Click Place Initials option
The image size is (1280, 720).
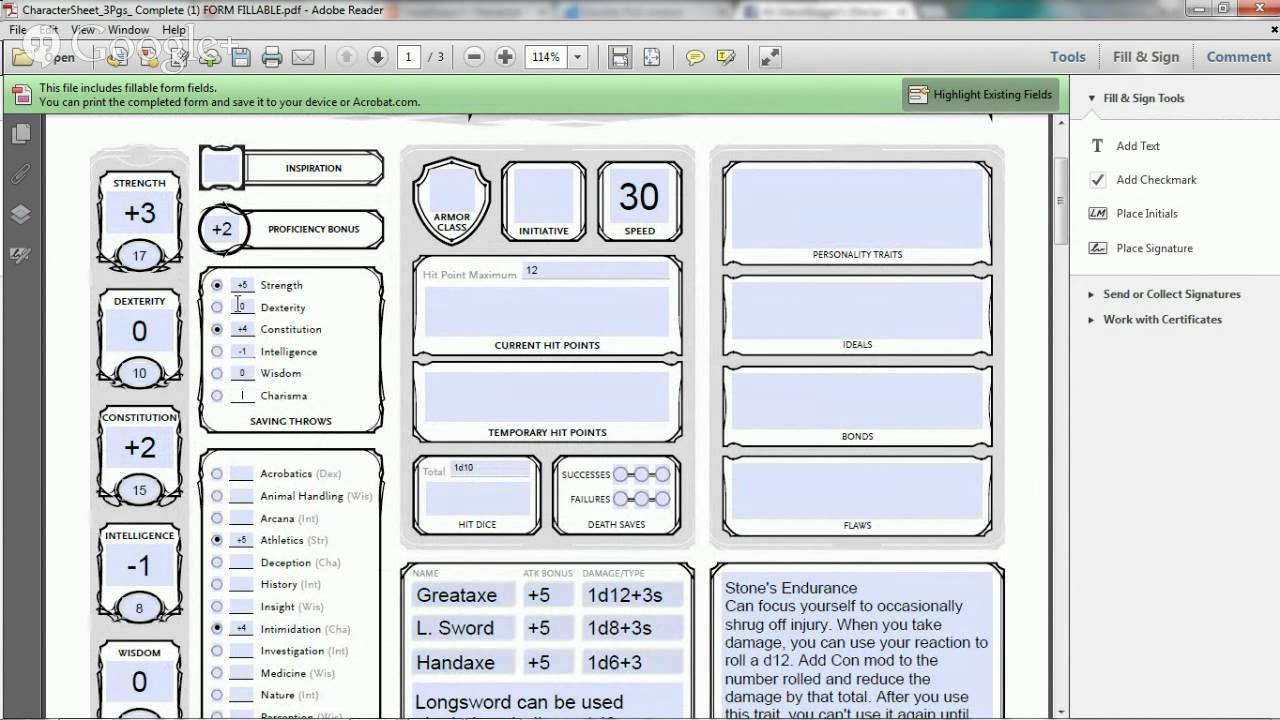[1134, 213]
